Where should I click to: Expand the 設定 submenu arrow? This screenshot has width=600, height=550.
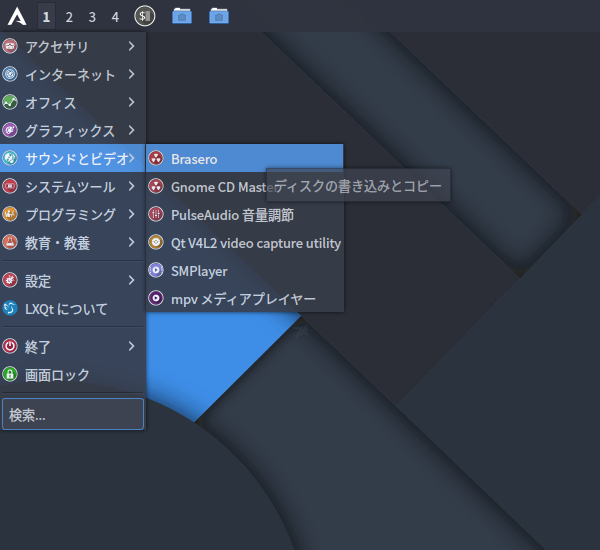coord(132,280)
